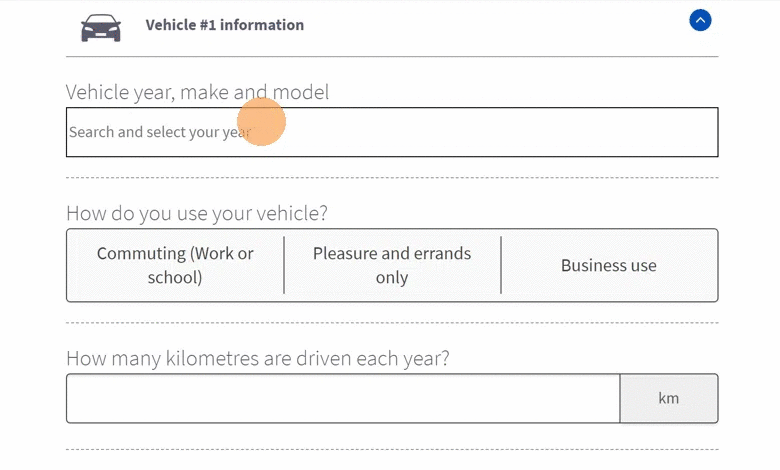Open the year search combo box
The image size is (780, 470).
point(392,132)
